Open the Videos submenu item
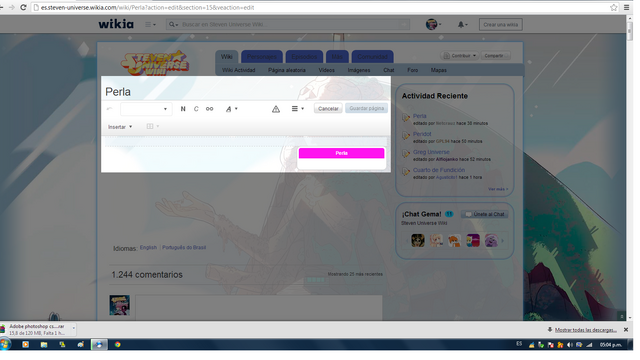Viewport: 640px width, 360px height. pos(327,70)
